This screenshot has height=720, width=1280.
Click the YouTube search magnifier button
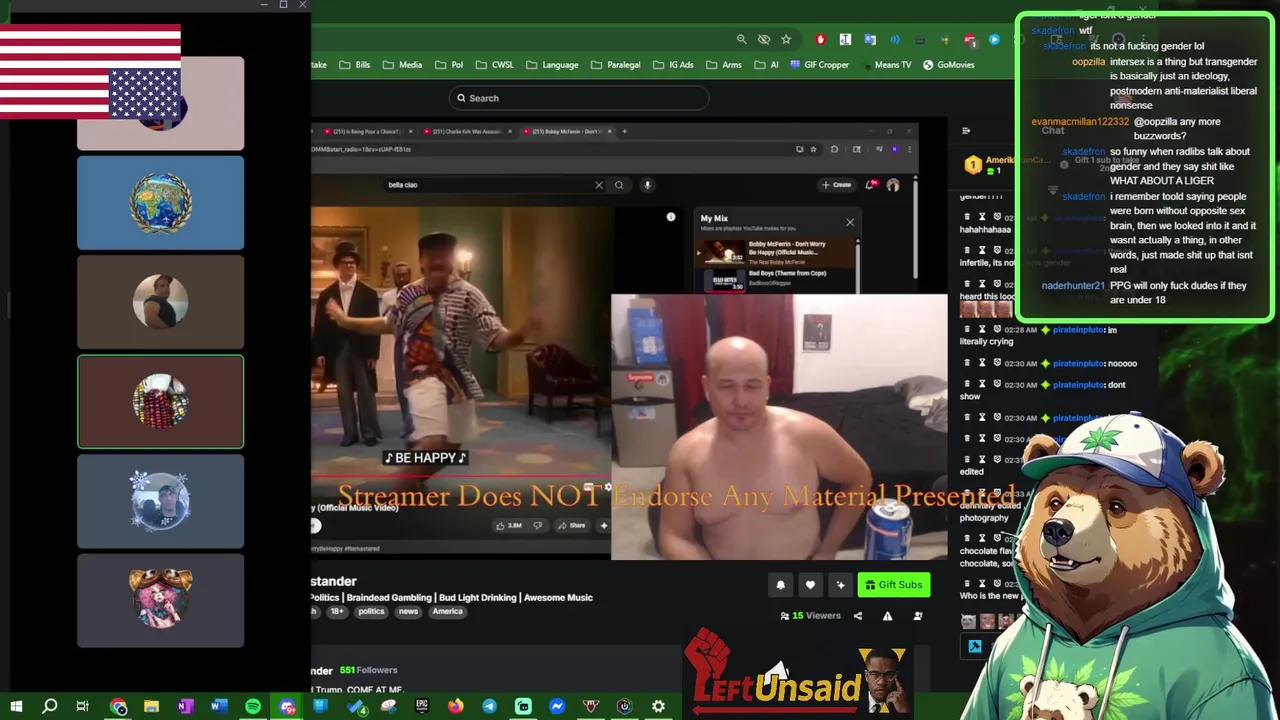point(619,185)
